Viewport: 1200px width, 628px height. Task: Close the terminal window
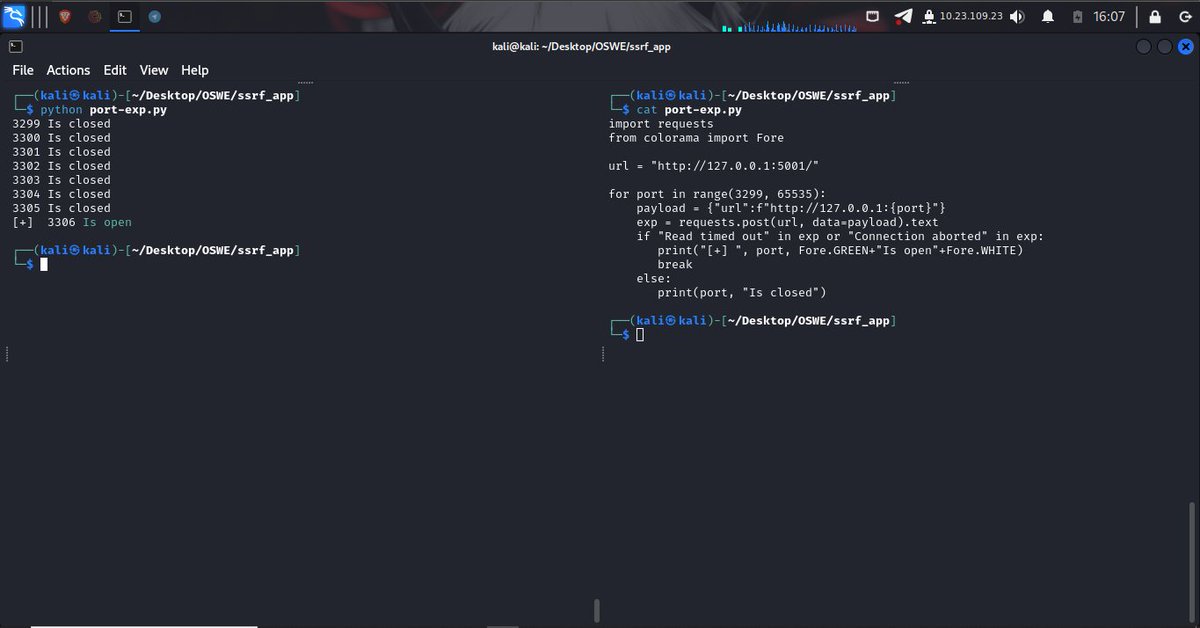coord(1184,47)
